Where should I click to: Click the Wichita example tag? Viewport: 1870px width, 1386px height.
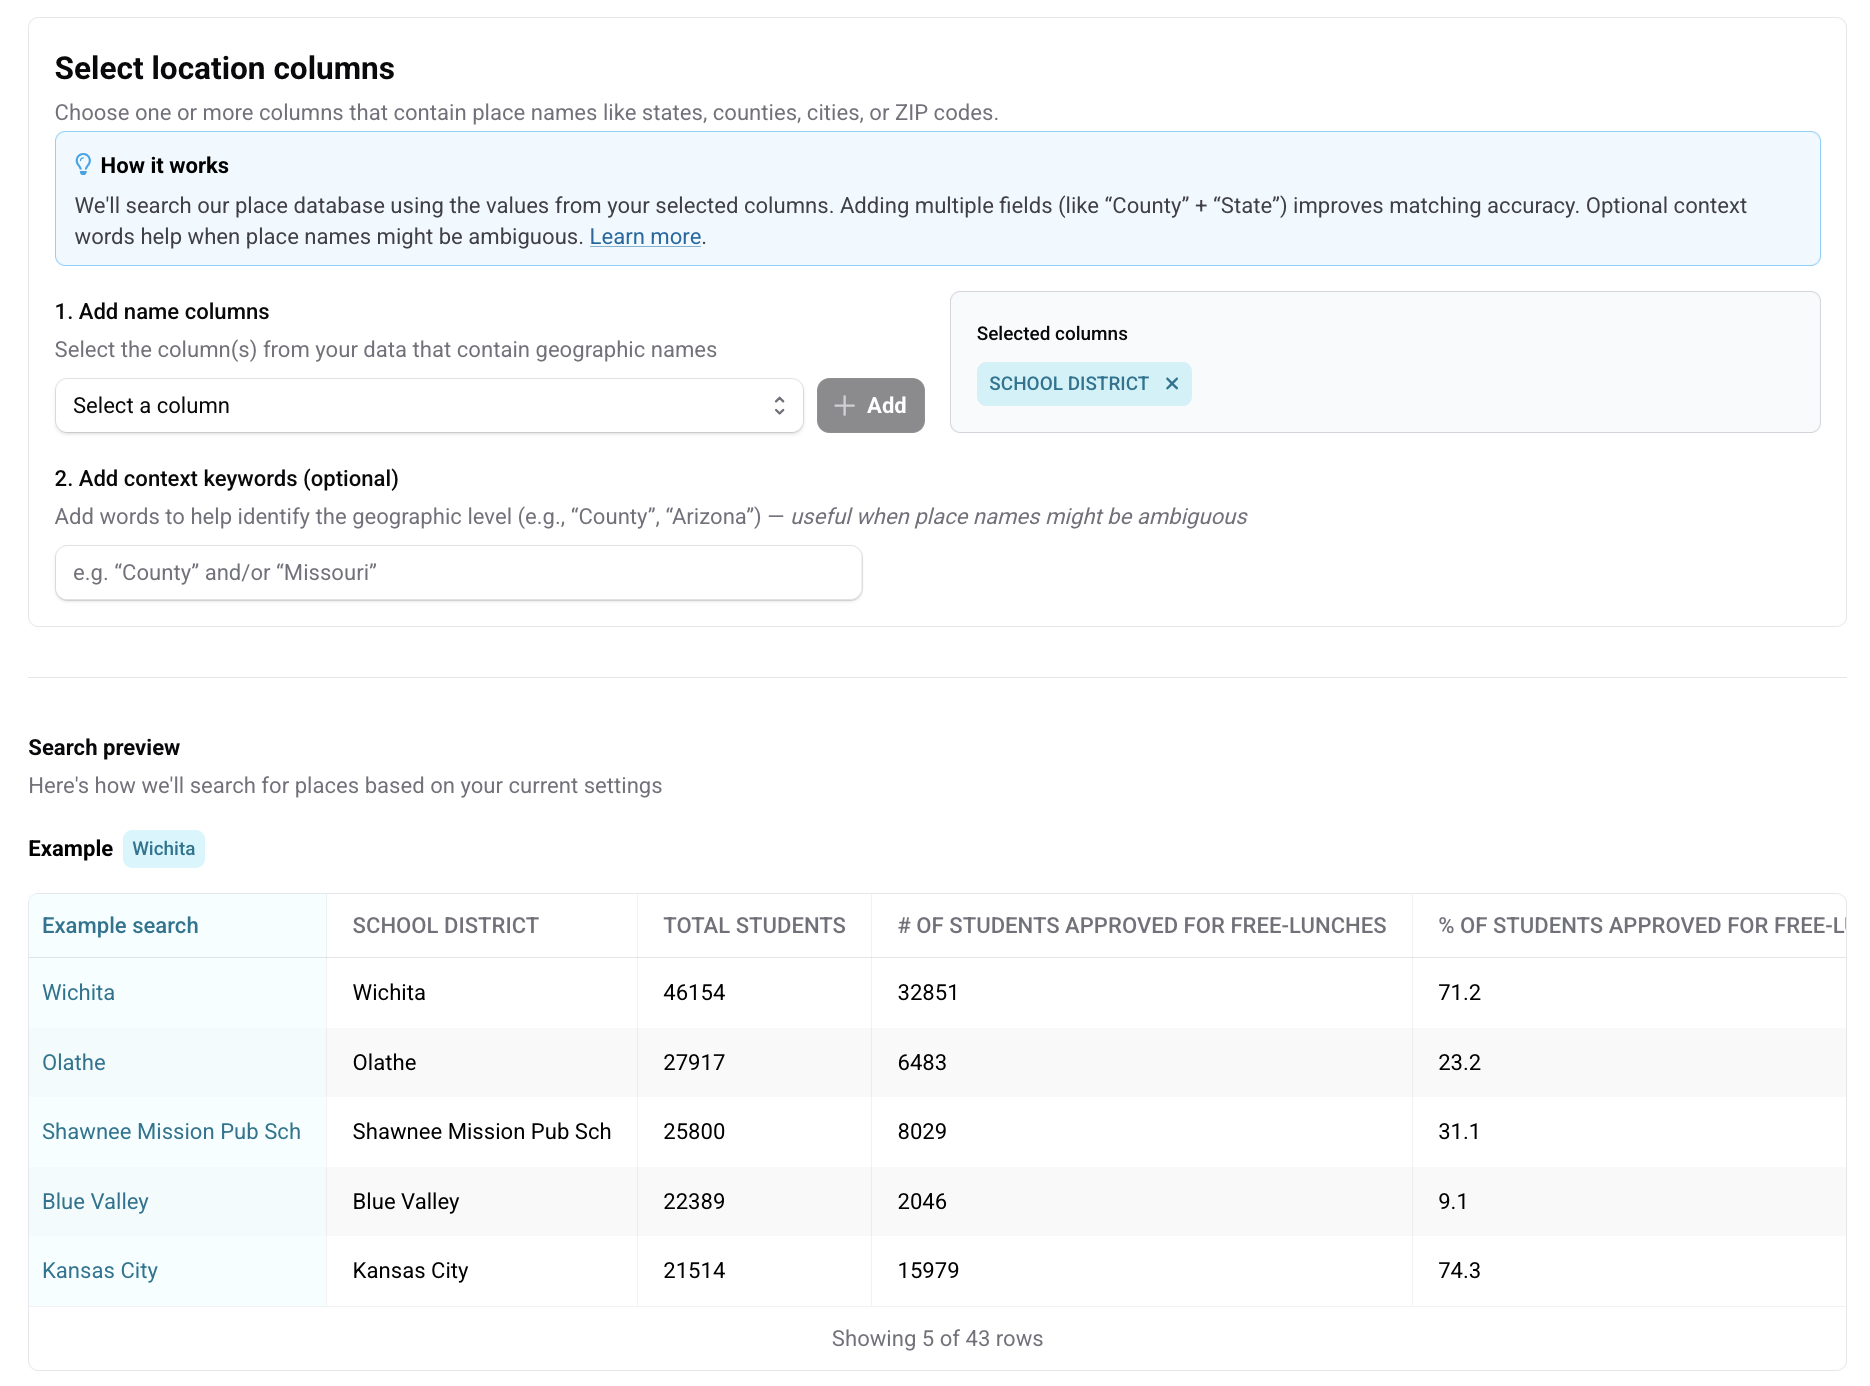(164, 849)
